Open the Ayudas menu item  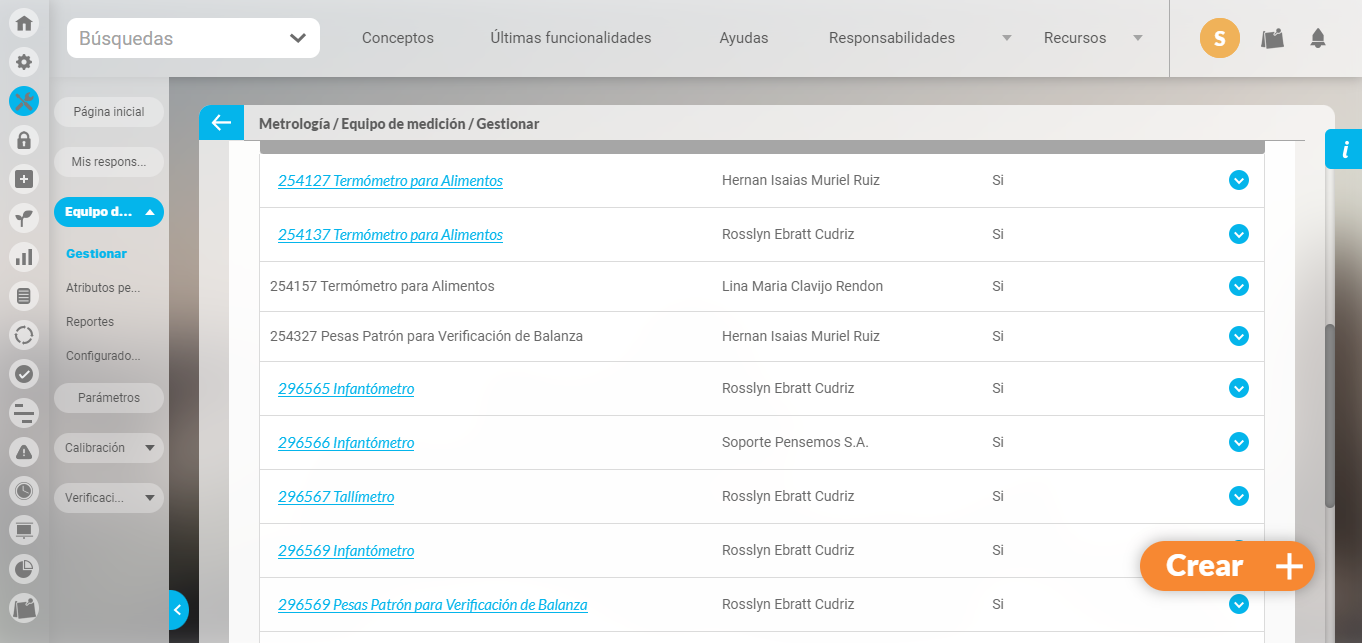point(743,38)
